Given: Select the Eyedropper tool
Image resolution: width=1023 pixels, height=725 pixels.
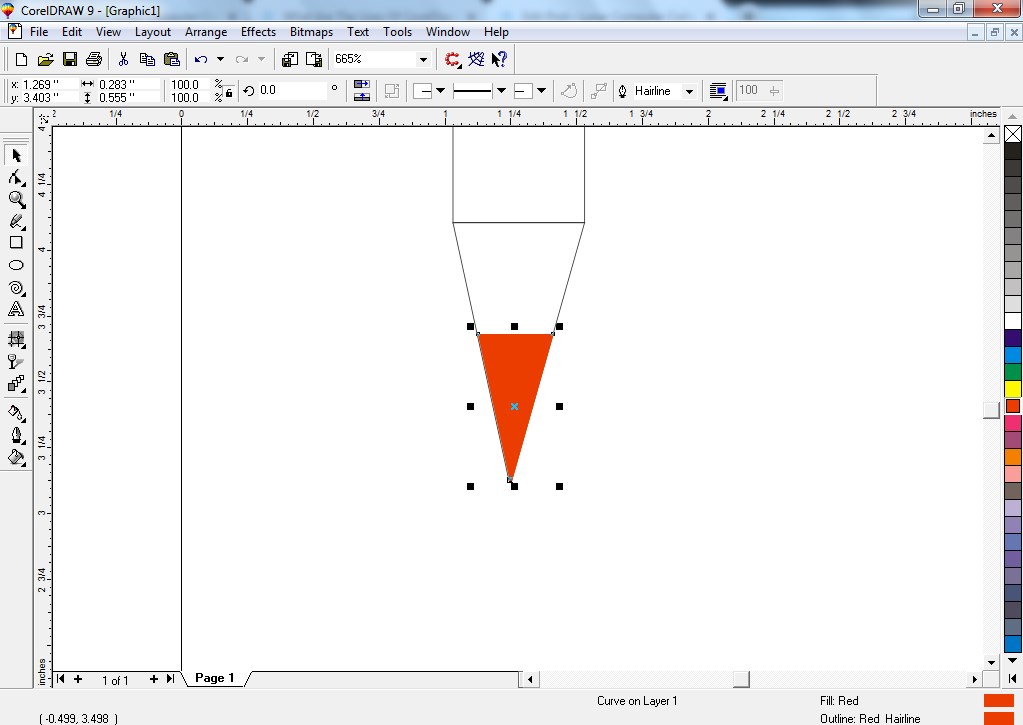Looking at the screenshot, I should click(16, 412).
